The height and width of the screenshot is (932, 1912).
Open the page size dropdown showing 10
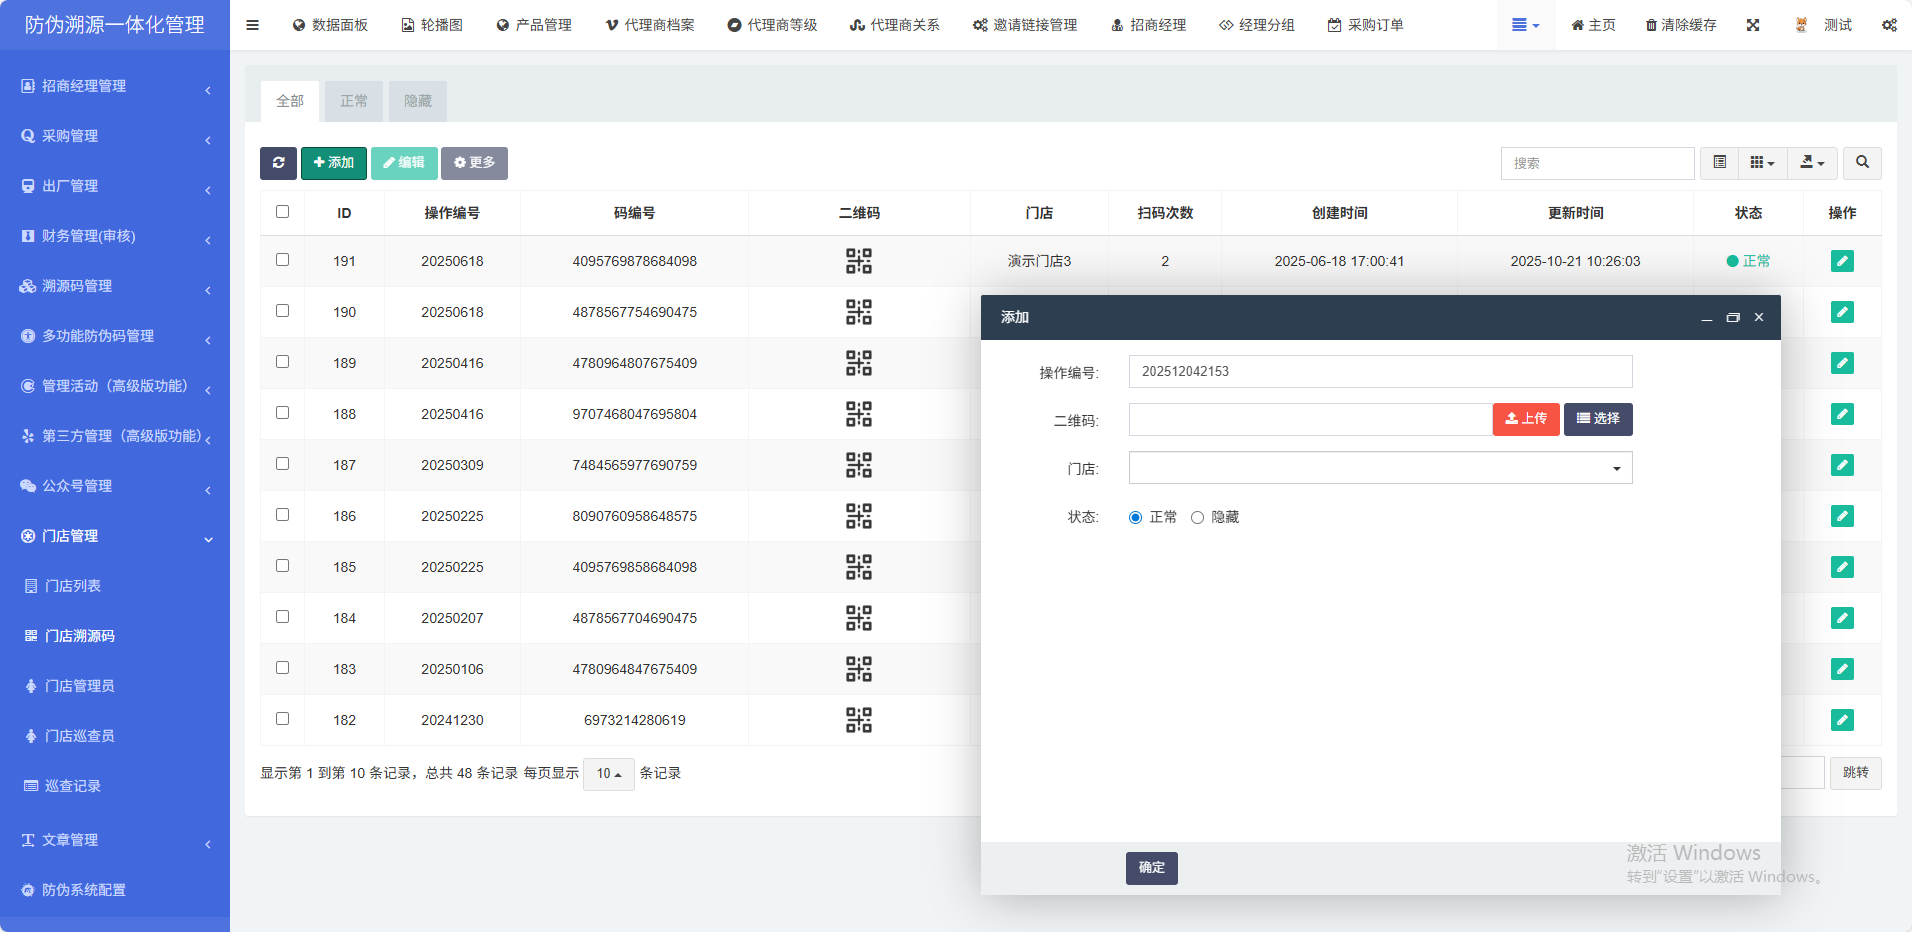point(608,773)
